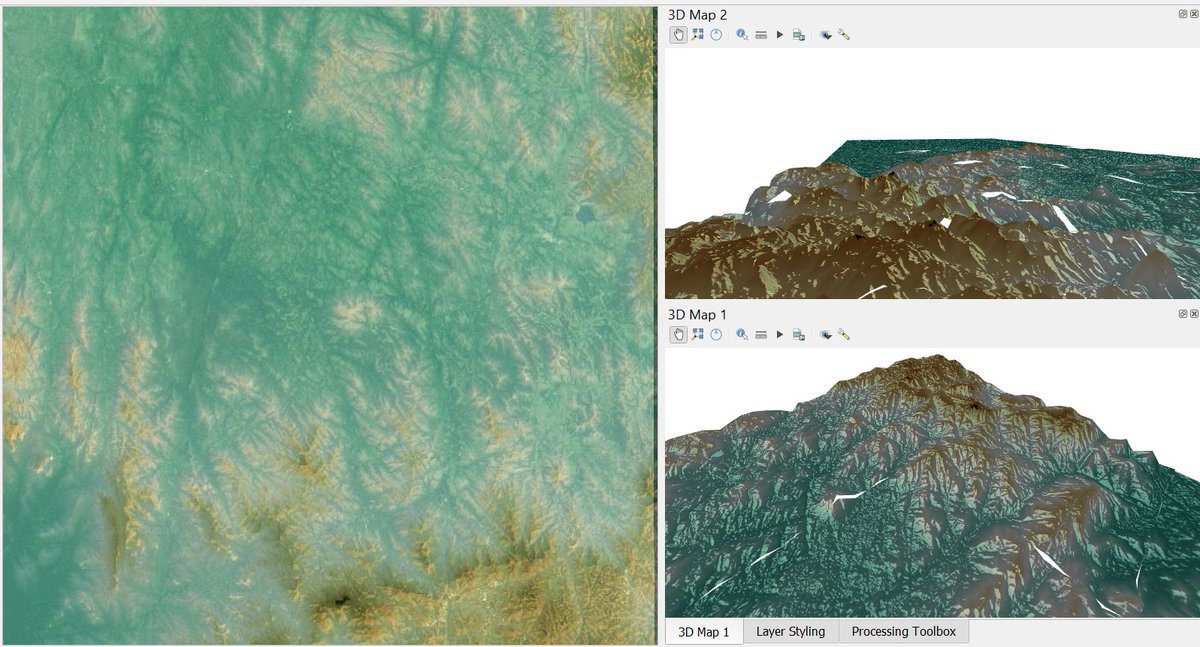Switch to the Processing Toolbox tab
1200x647 pixels.
(903, 631)
